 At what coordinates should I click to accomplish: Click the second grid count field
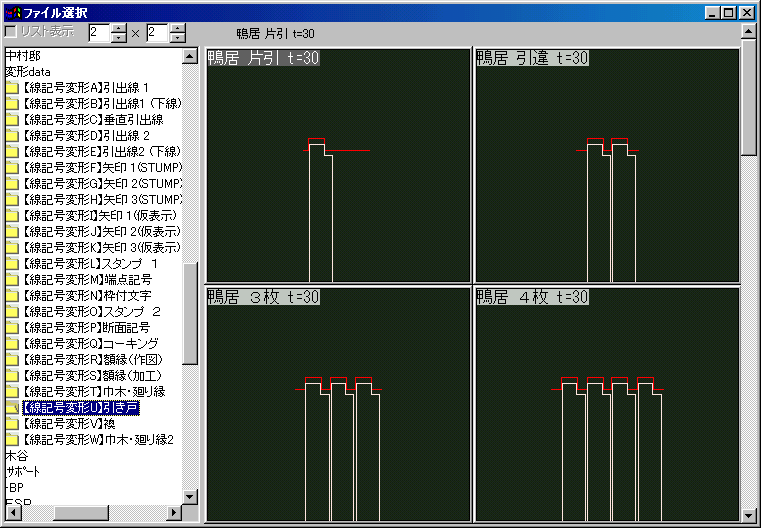[x=158, y=33]
